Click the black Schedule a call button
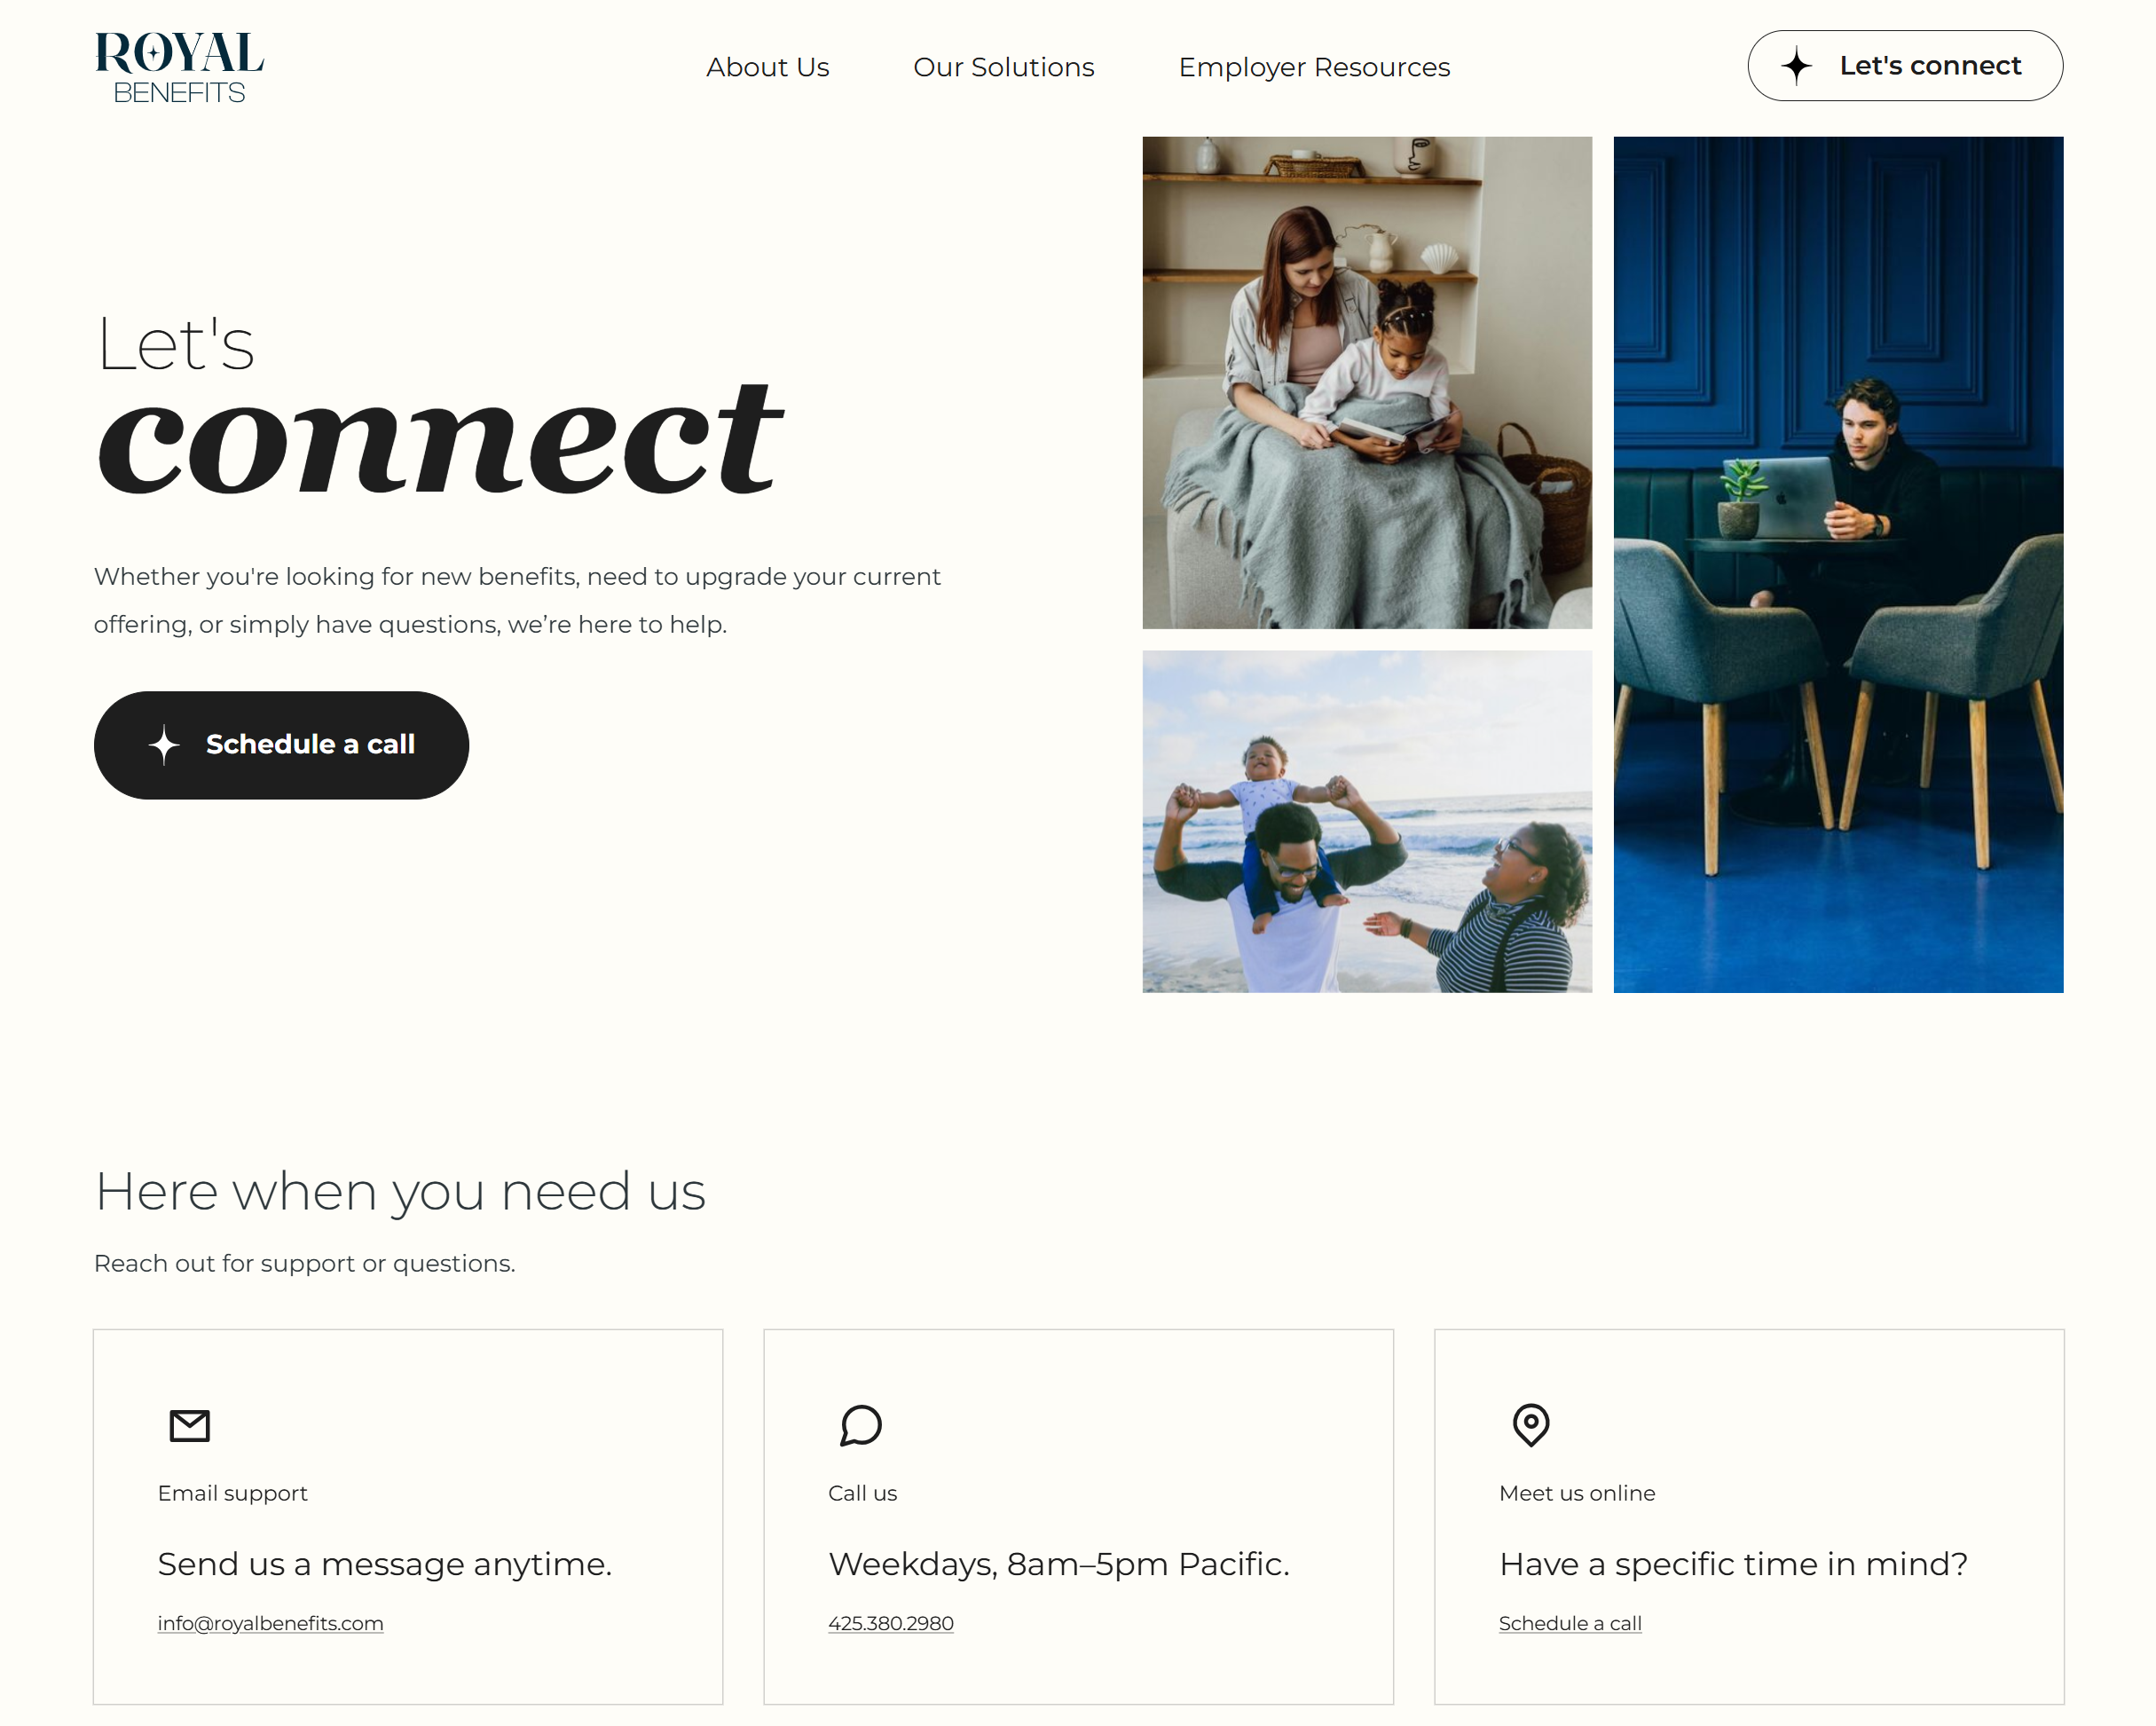 (x=281, y=745)
